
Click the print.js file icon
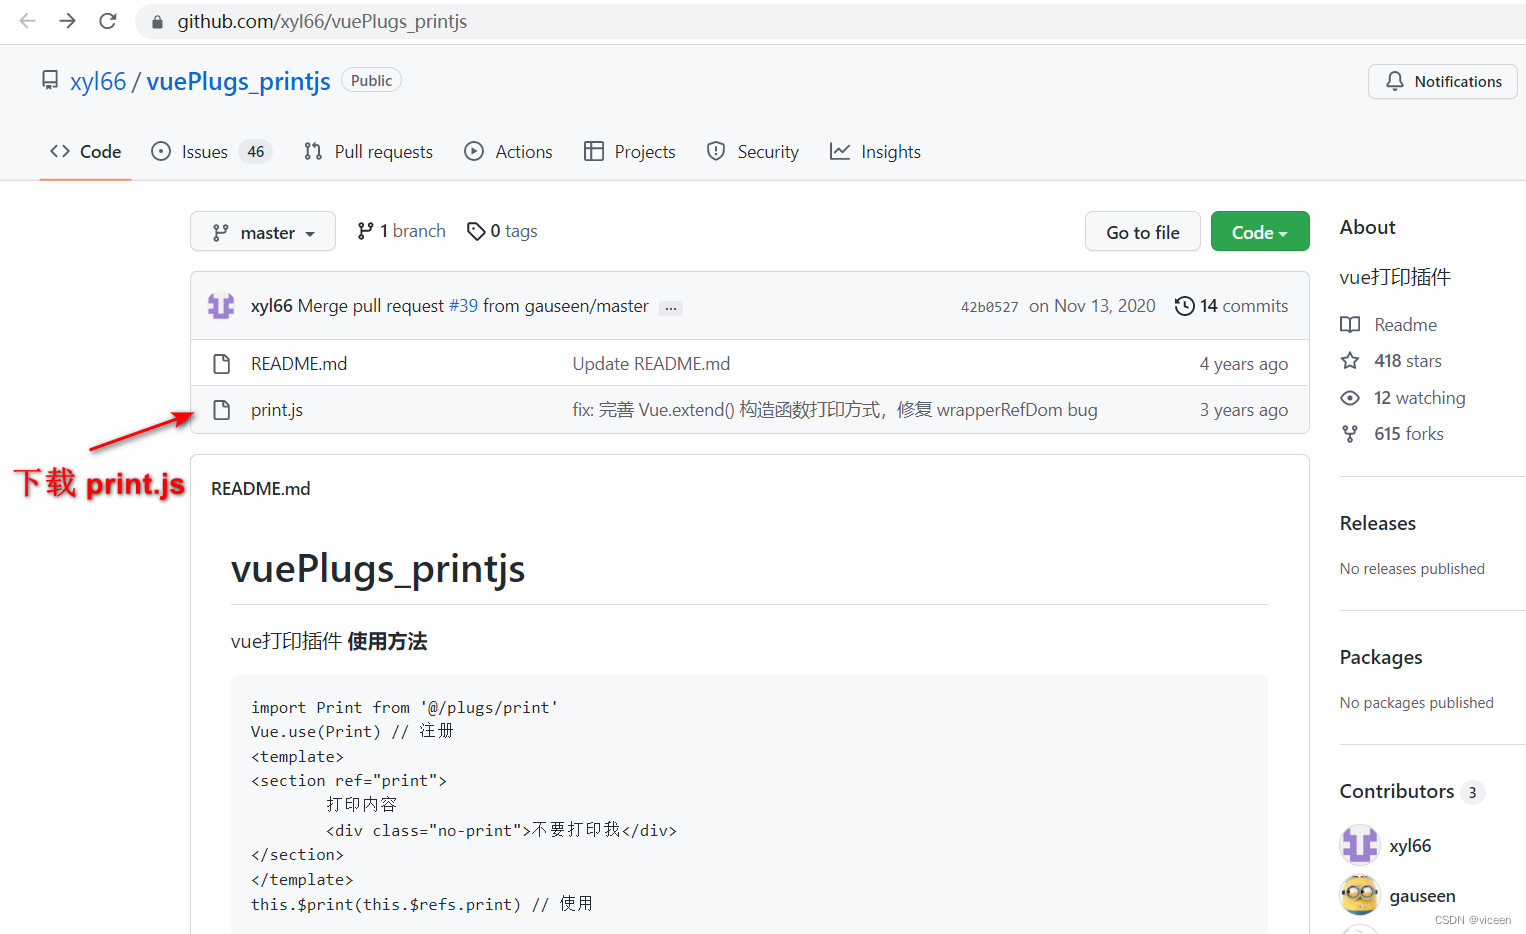point(221,409)
